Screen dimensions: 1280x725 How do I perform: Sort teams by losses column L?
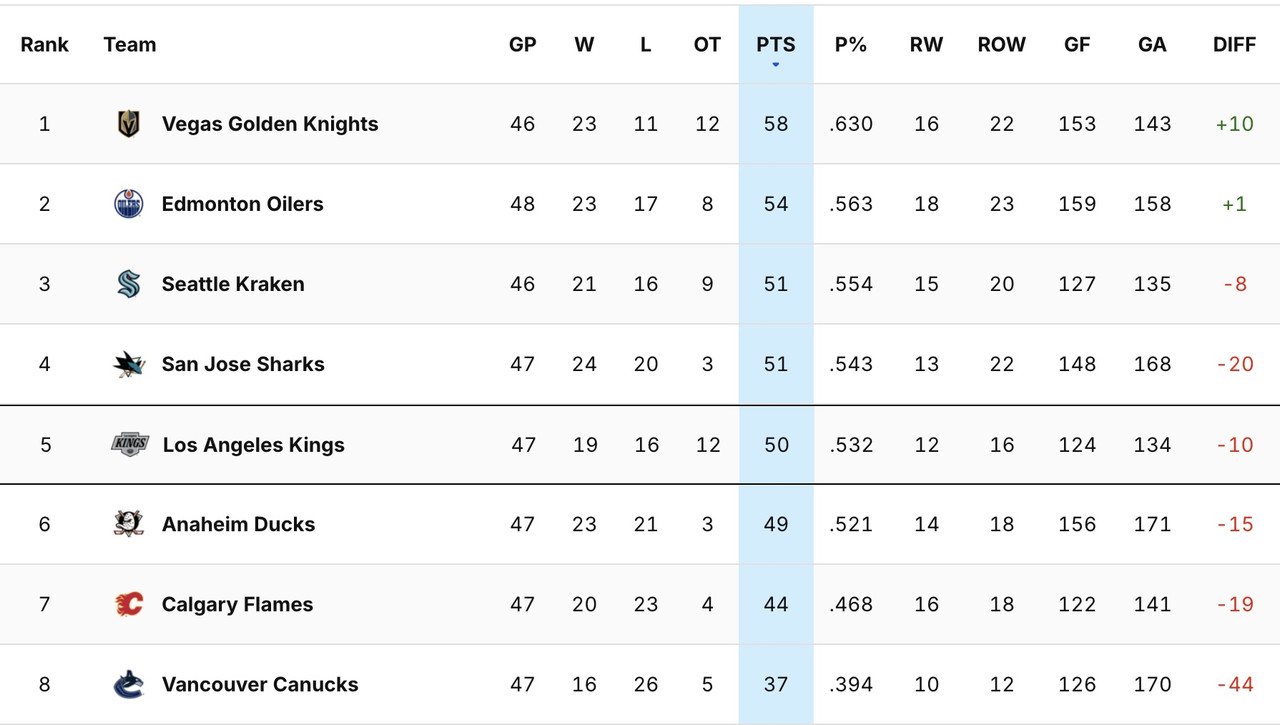(x=646, y=44)
